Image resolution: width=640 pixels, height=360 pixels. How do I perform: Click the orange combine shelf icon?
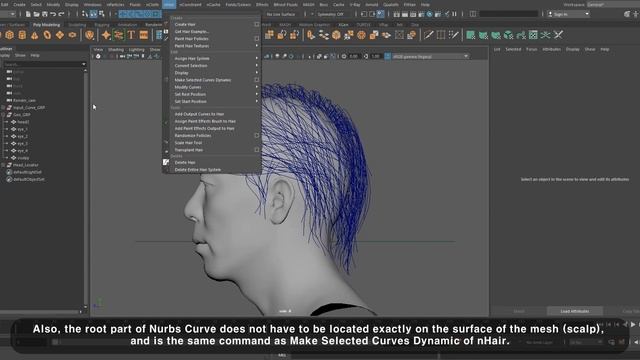[269, 35]
